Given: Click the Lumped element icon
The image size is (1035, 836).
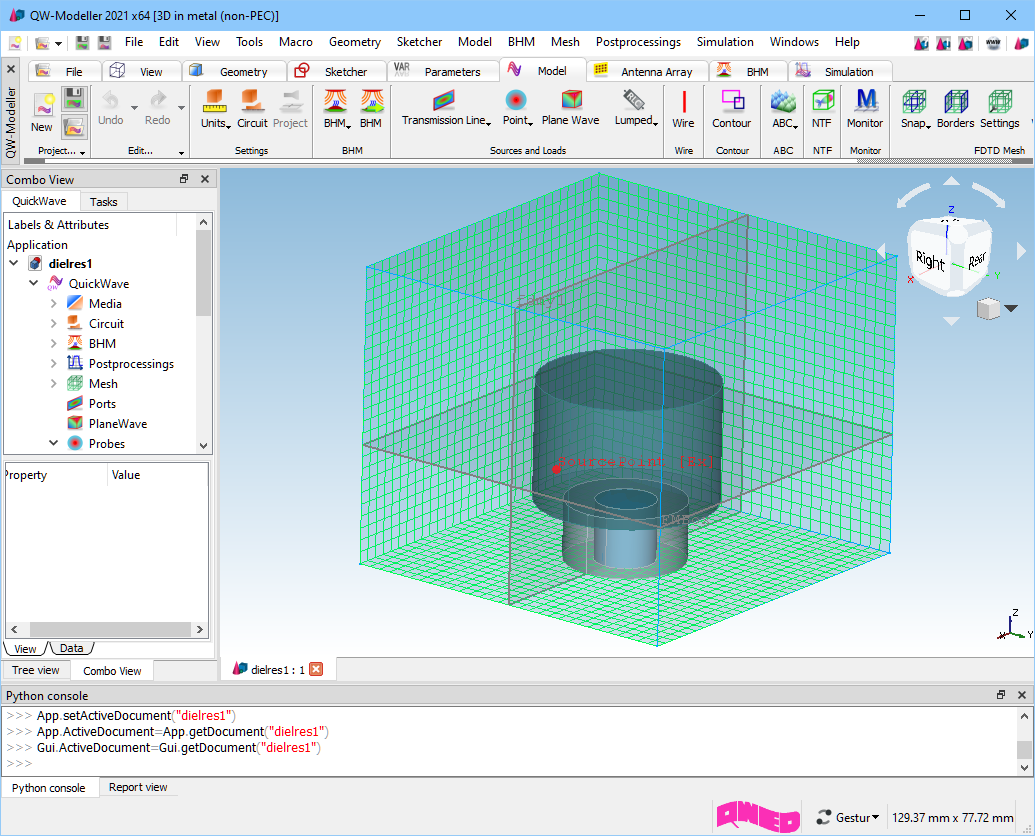Looking at the screenshot, I should pos(634,100).
